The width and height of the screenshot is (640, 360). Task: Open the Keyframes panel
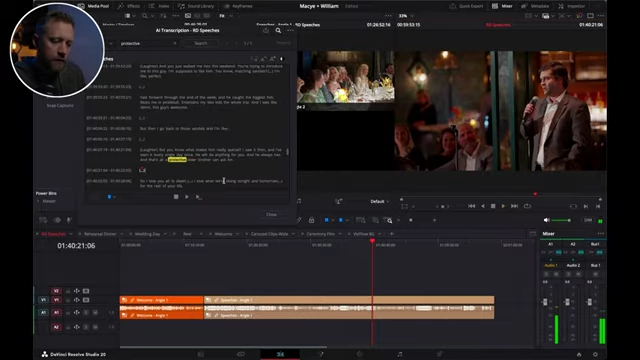coord(238,6)
